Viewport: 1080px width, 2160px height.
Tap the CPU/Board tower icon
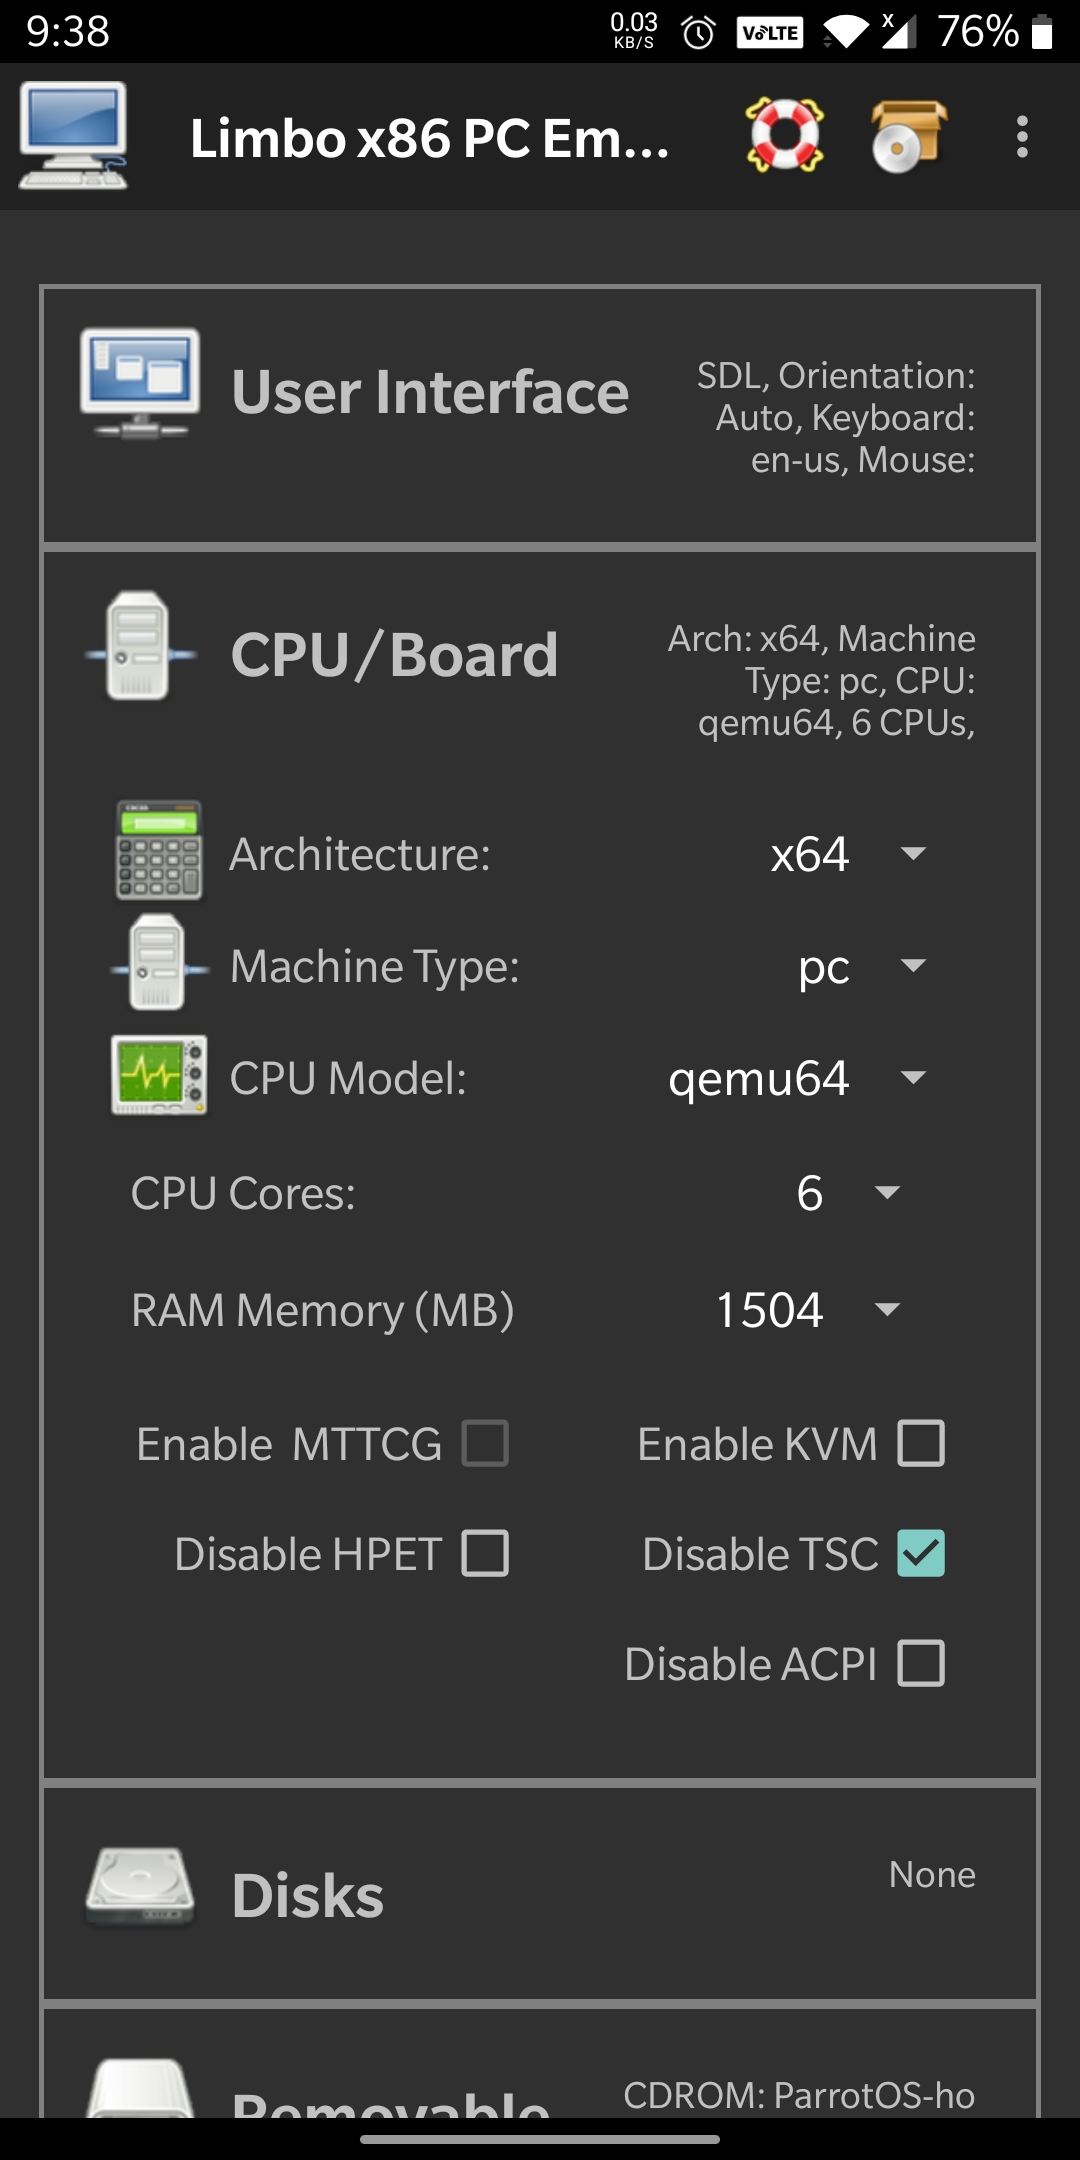click(139, 646)
